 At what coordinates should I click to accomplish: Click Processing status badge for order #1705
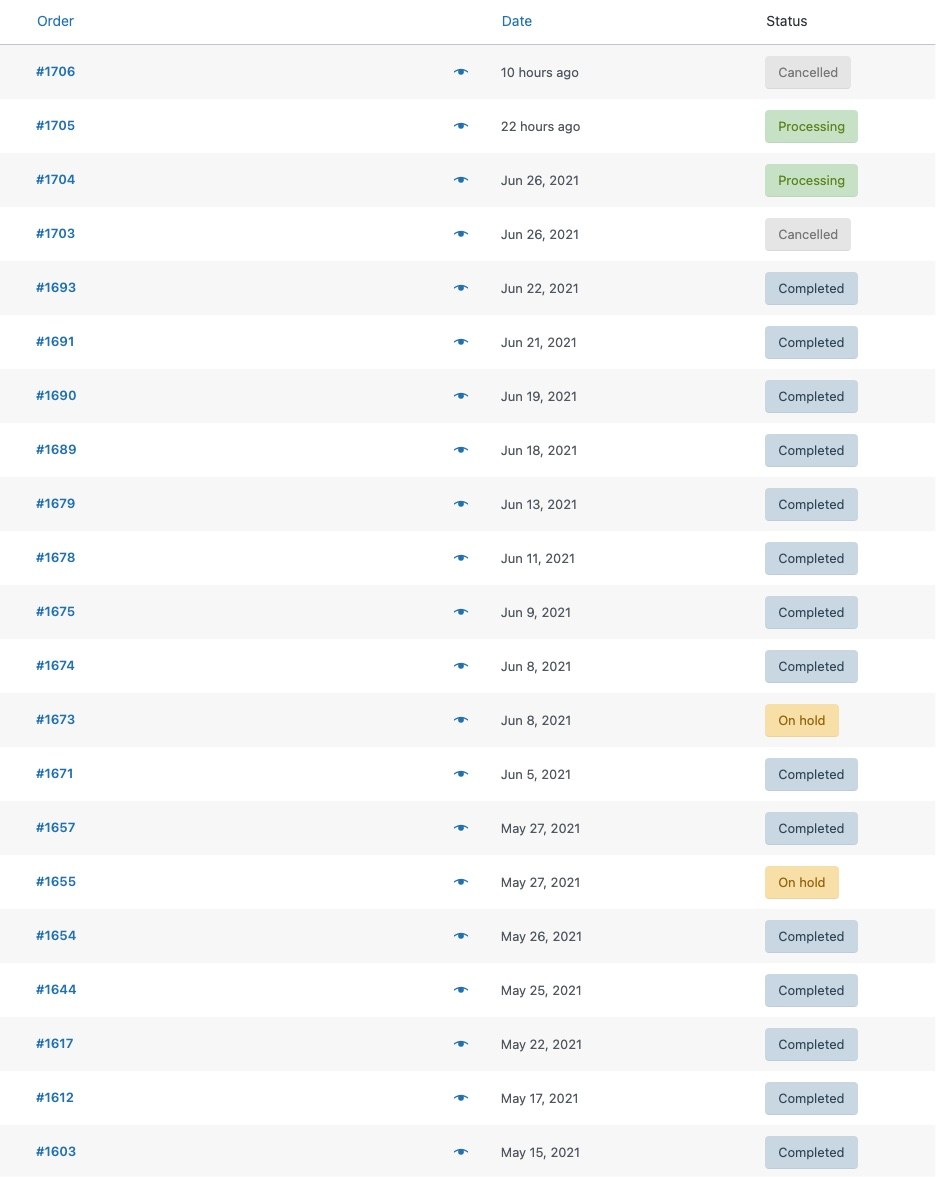click(x=811, y=126)
